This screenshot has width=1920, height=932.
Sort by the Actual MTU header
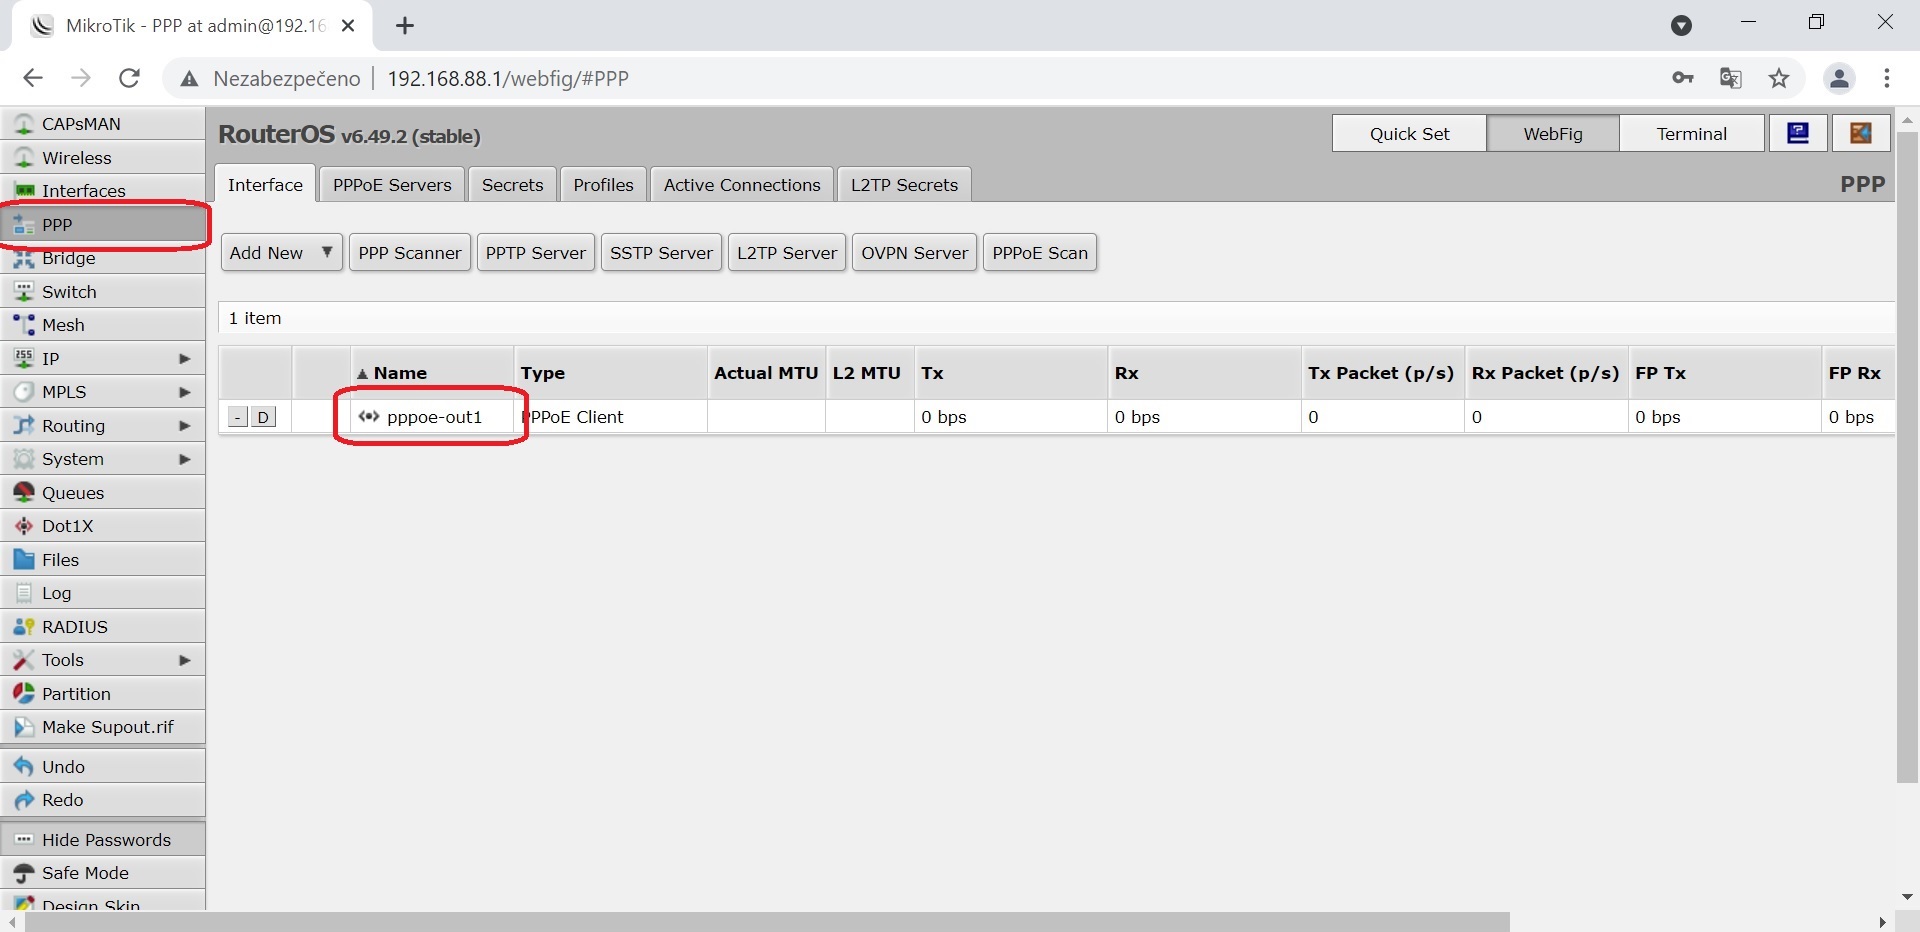(766, 373)
